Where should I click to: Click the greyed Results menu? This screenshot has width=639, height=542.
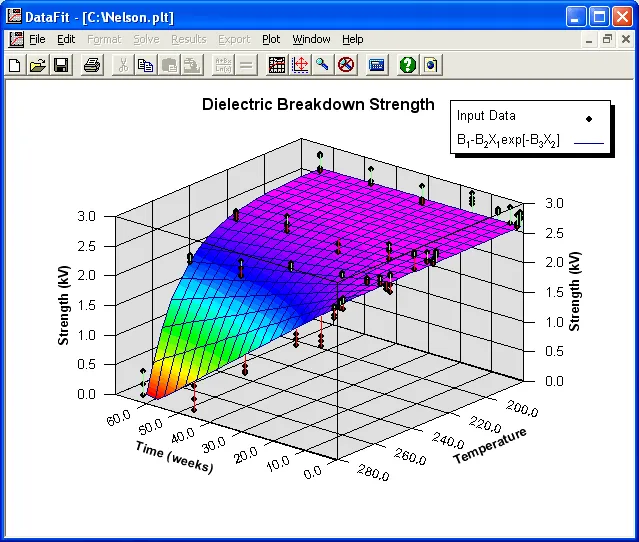coord(189,40)
